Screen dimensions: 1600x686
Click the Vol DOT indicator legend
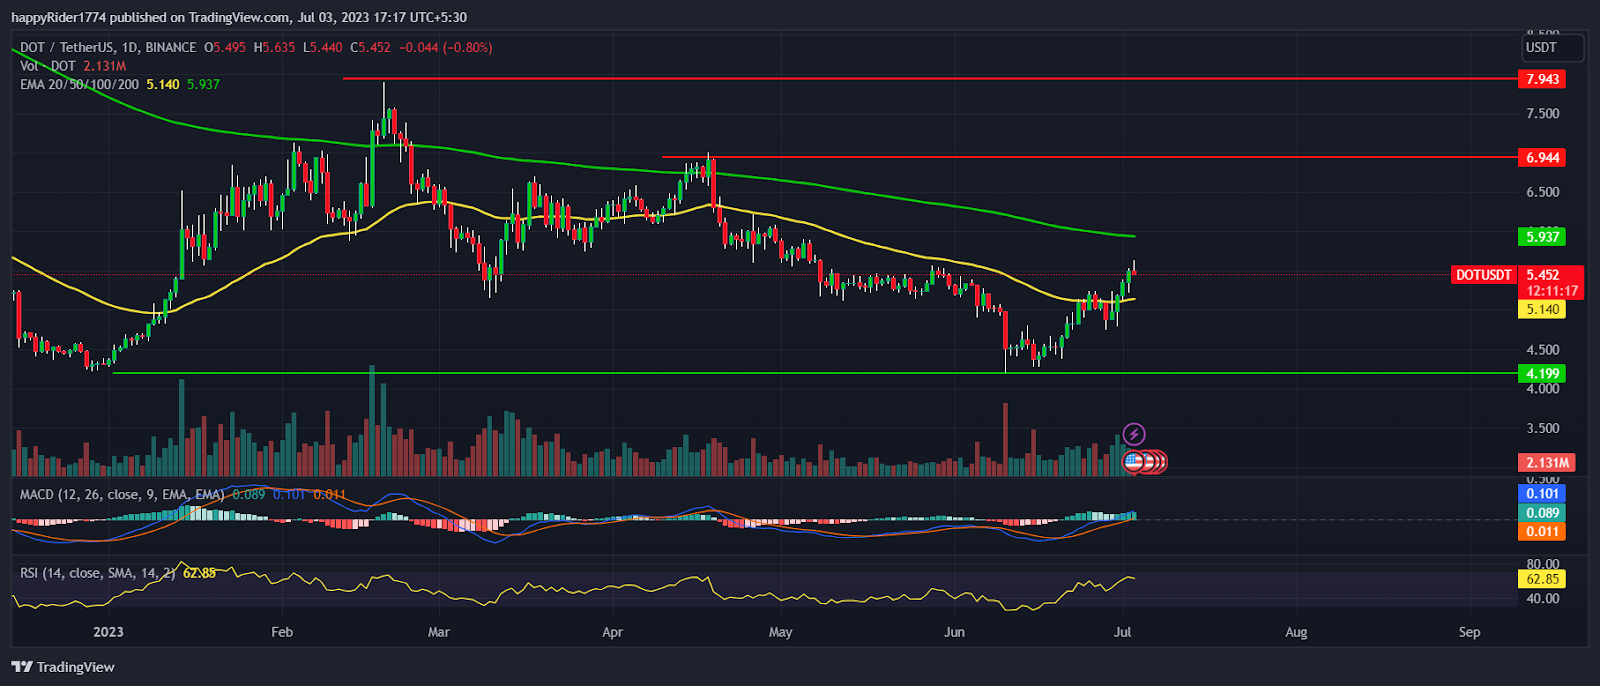pos(48,66)
